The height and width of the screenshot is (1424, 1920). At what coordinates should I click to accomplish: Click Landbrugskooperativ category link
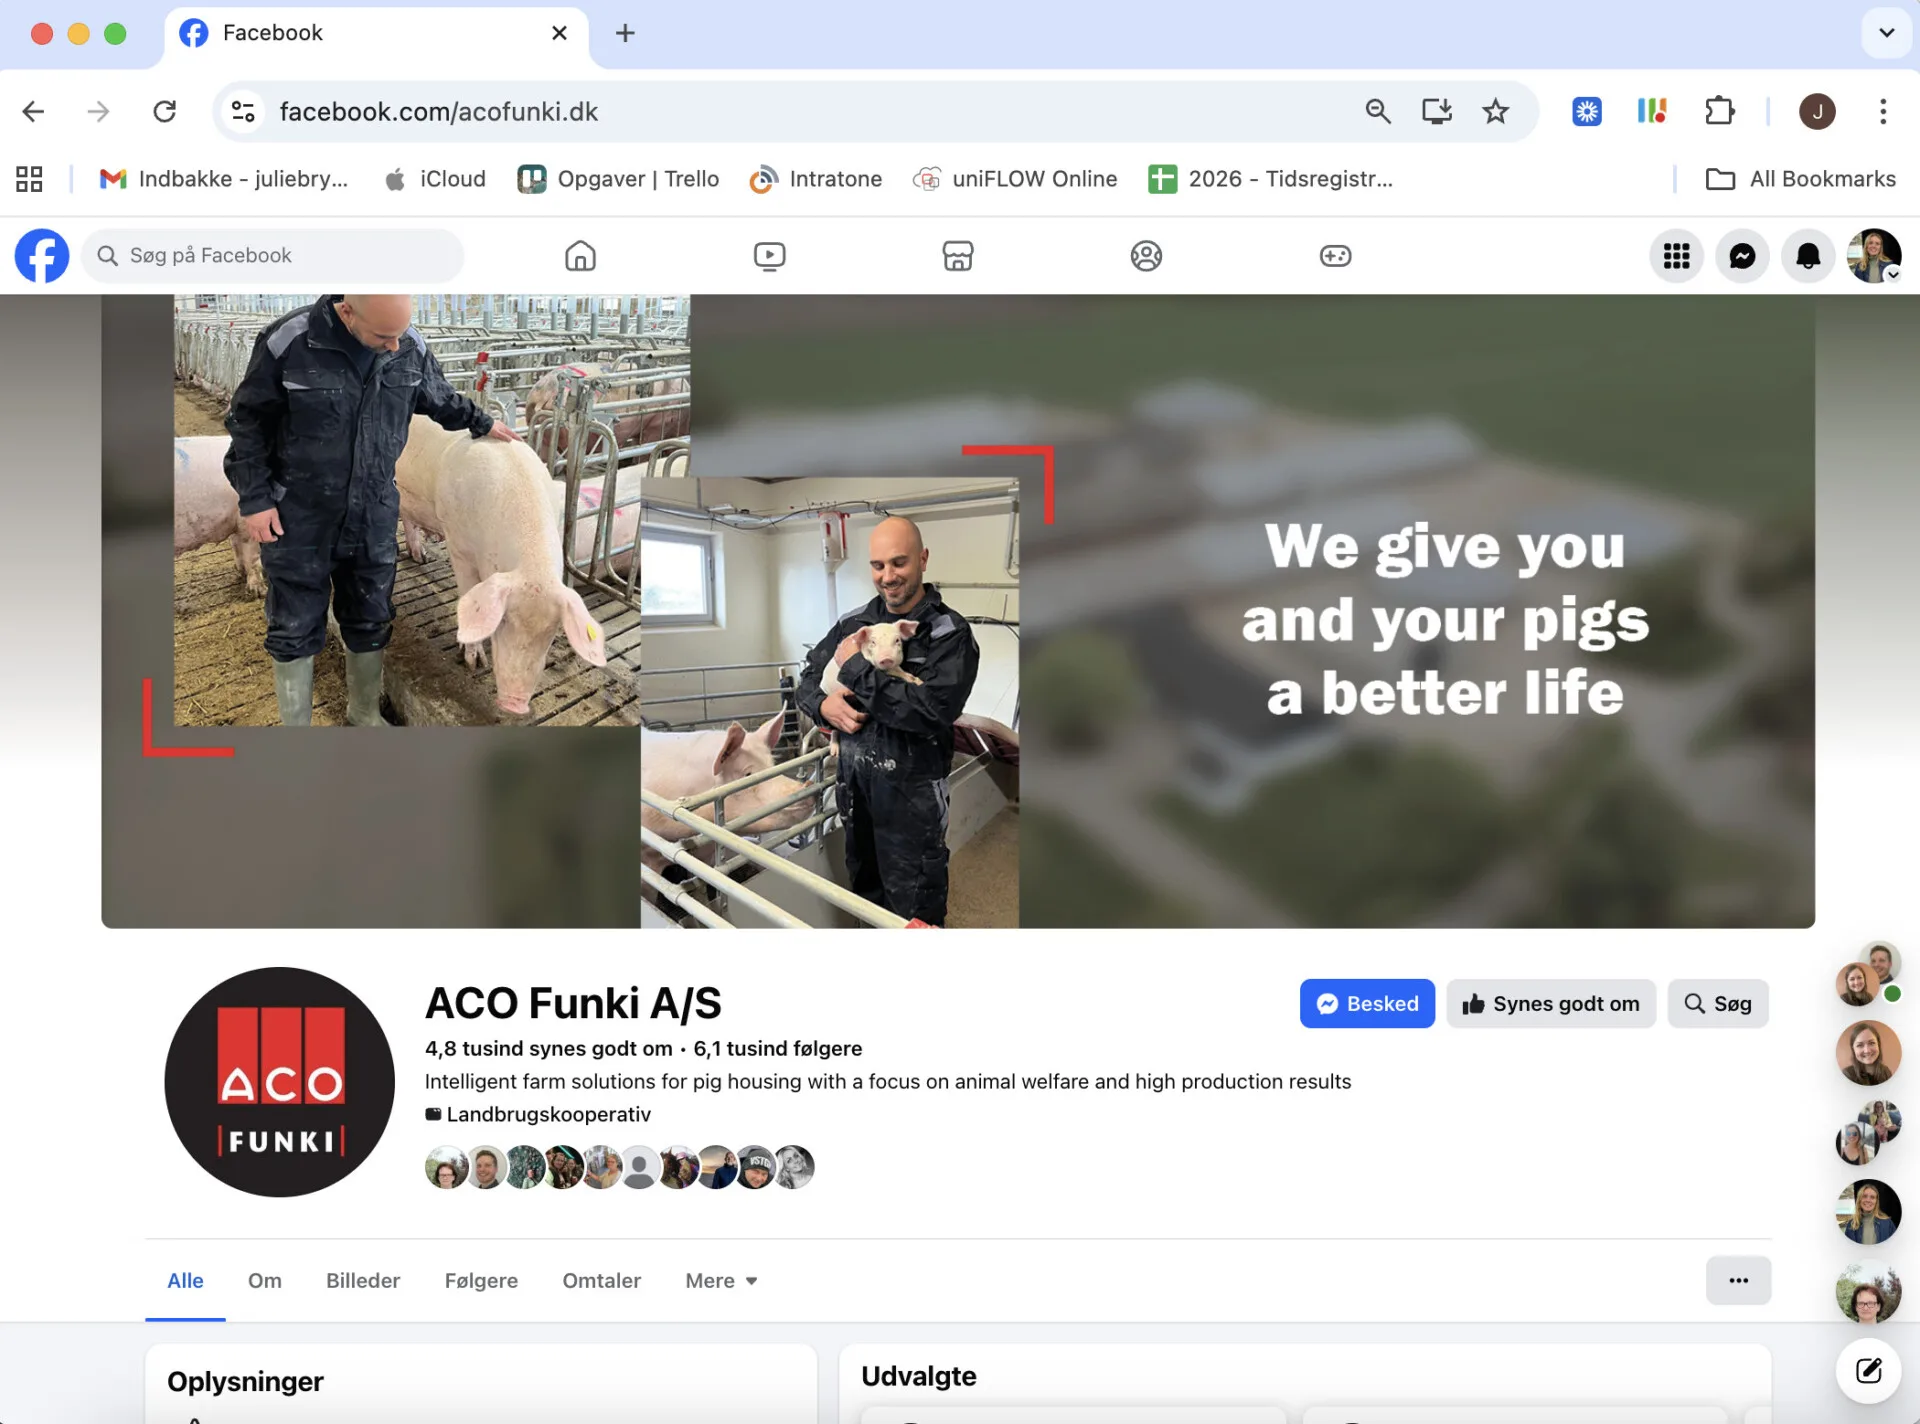point(548,1114)
